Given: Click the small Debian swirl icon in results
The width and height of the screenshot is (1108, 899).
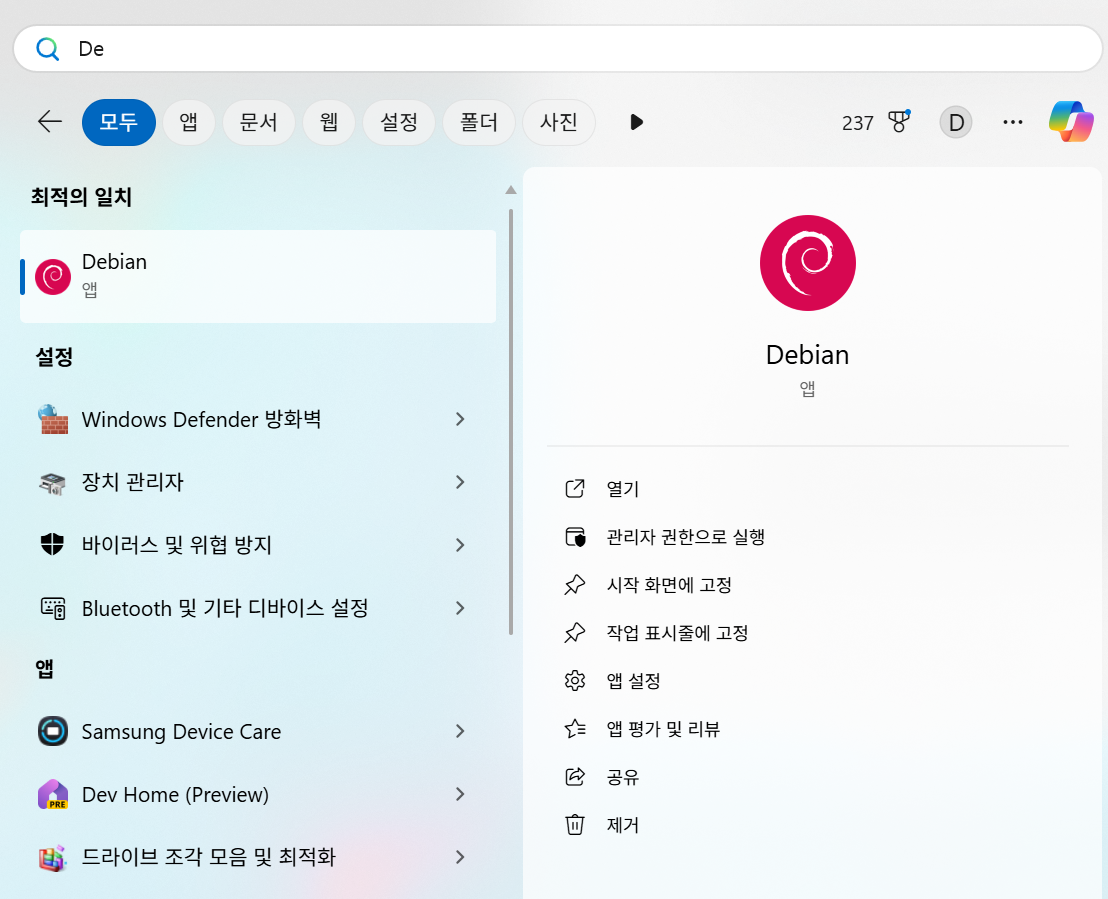Looking at the screenshot, I should coord(53,276).
